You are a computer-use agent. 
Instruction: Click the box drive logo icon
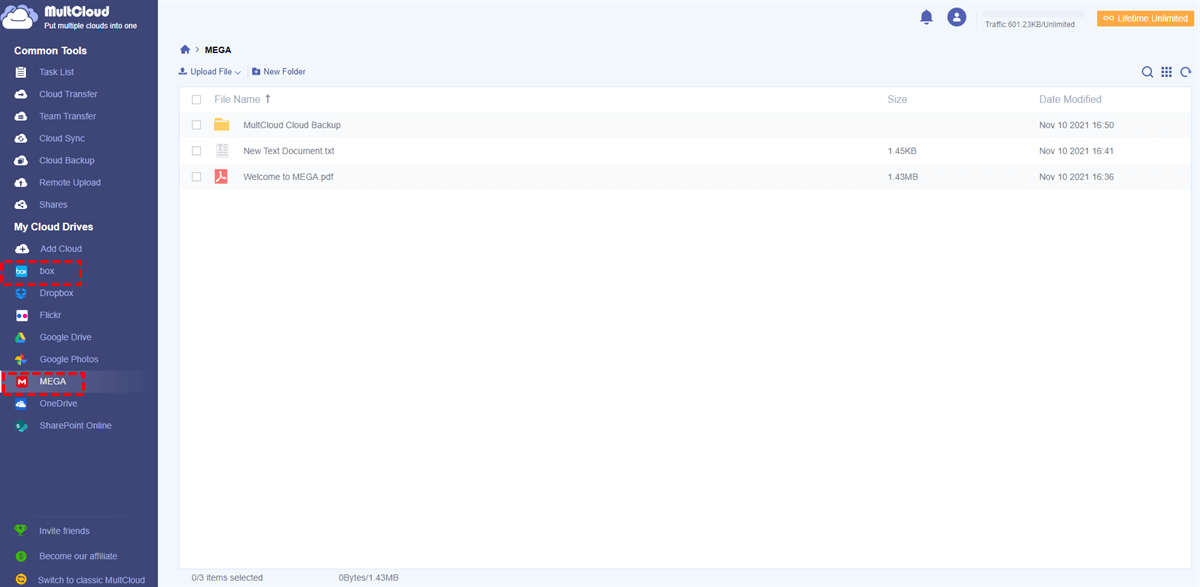(21, 271)
